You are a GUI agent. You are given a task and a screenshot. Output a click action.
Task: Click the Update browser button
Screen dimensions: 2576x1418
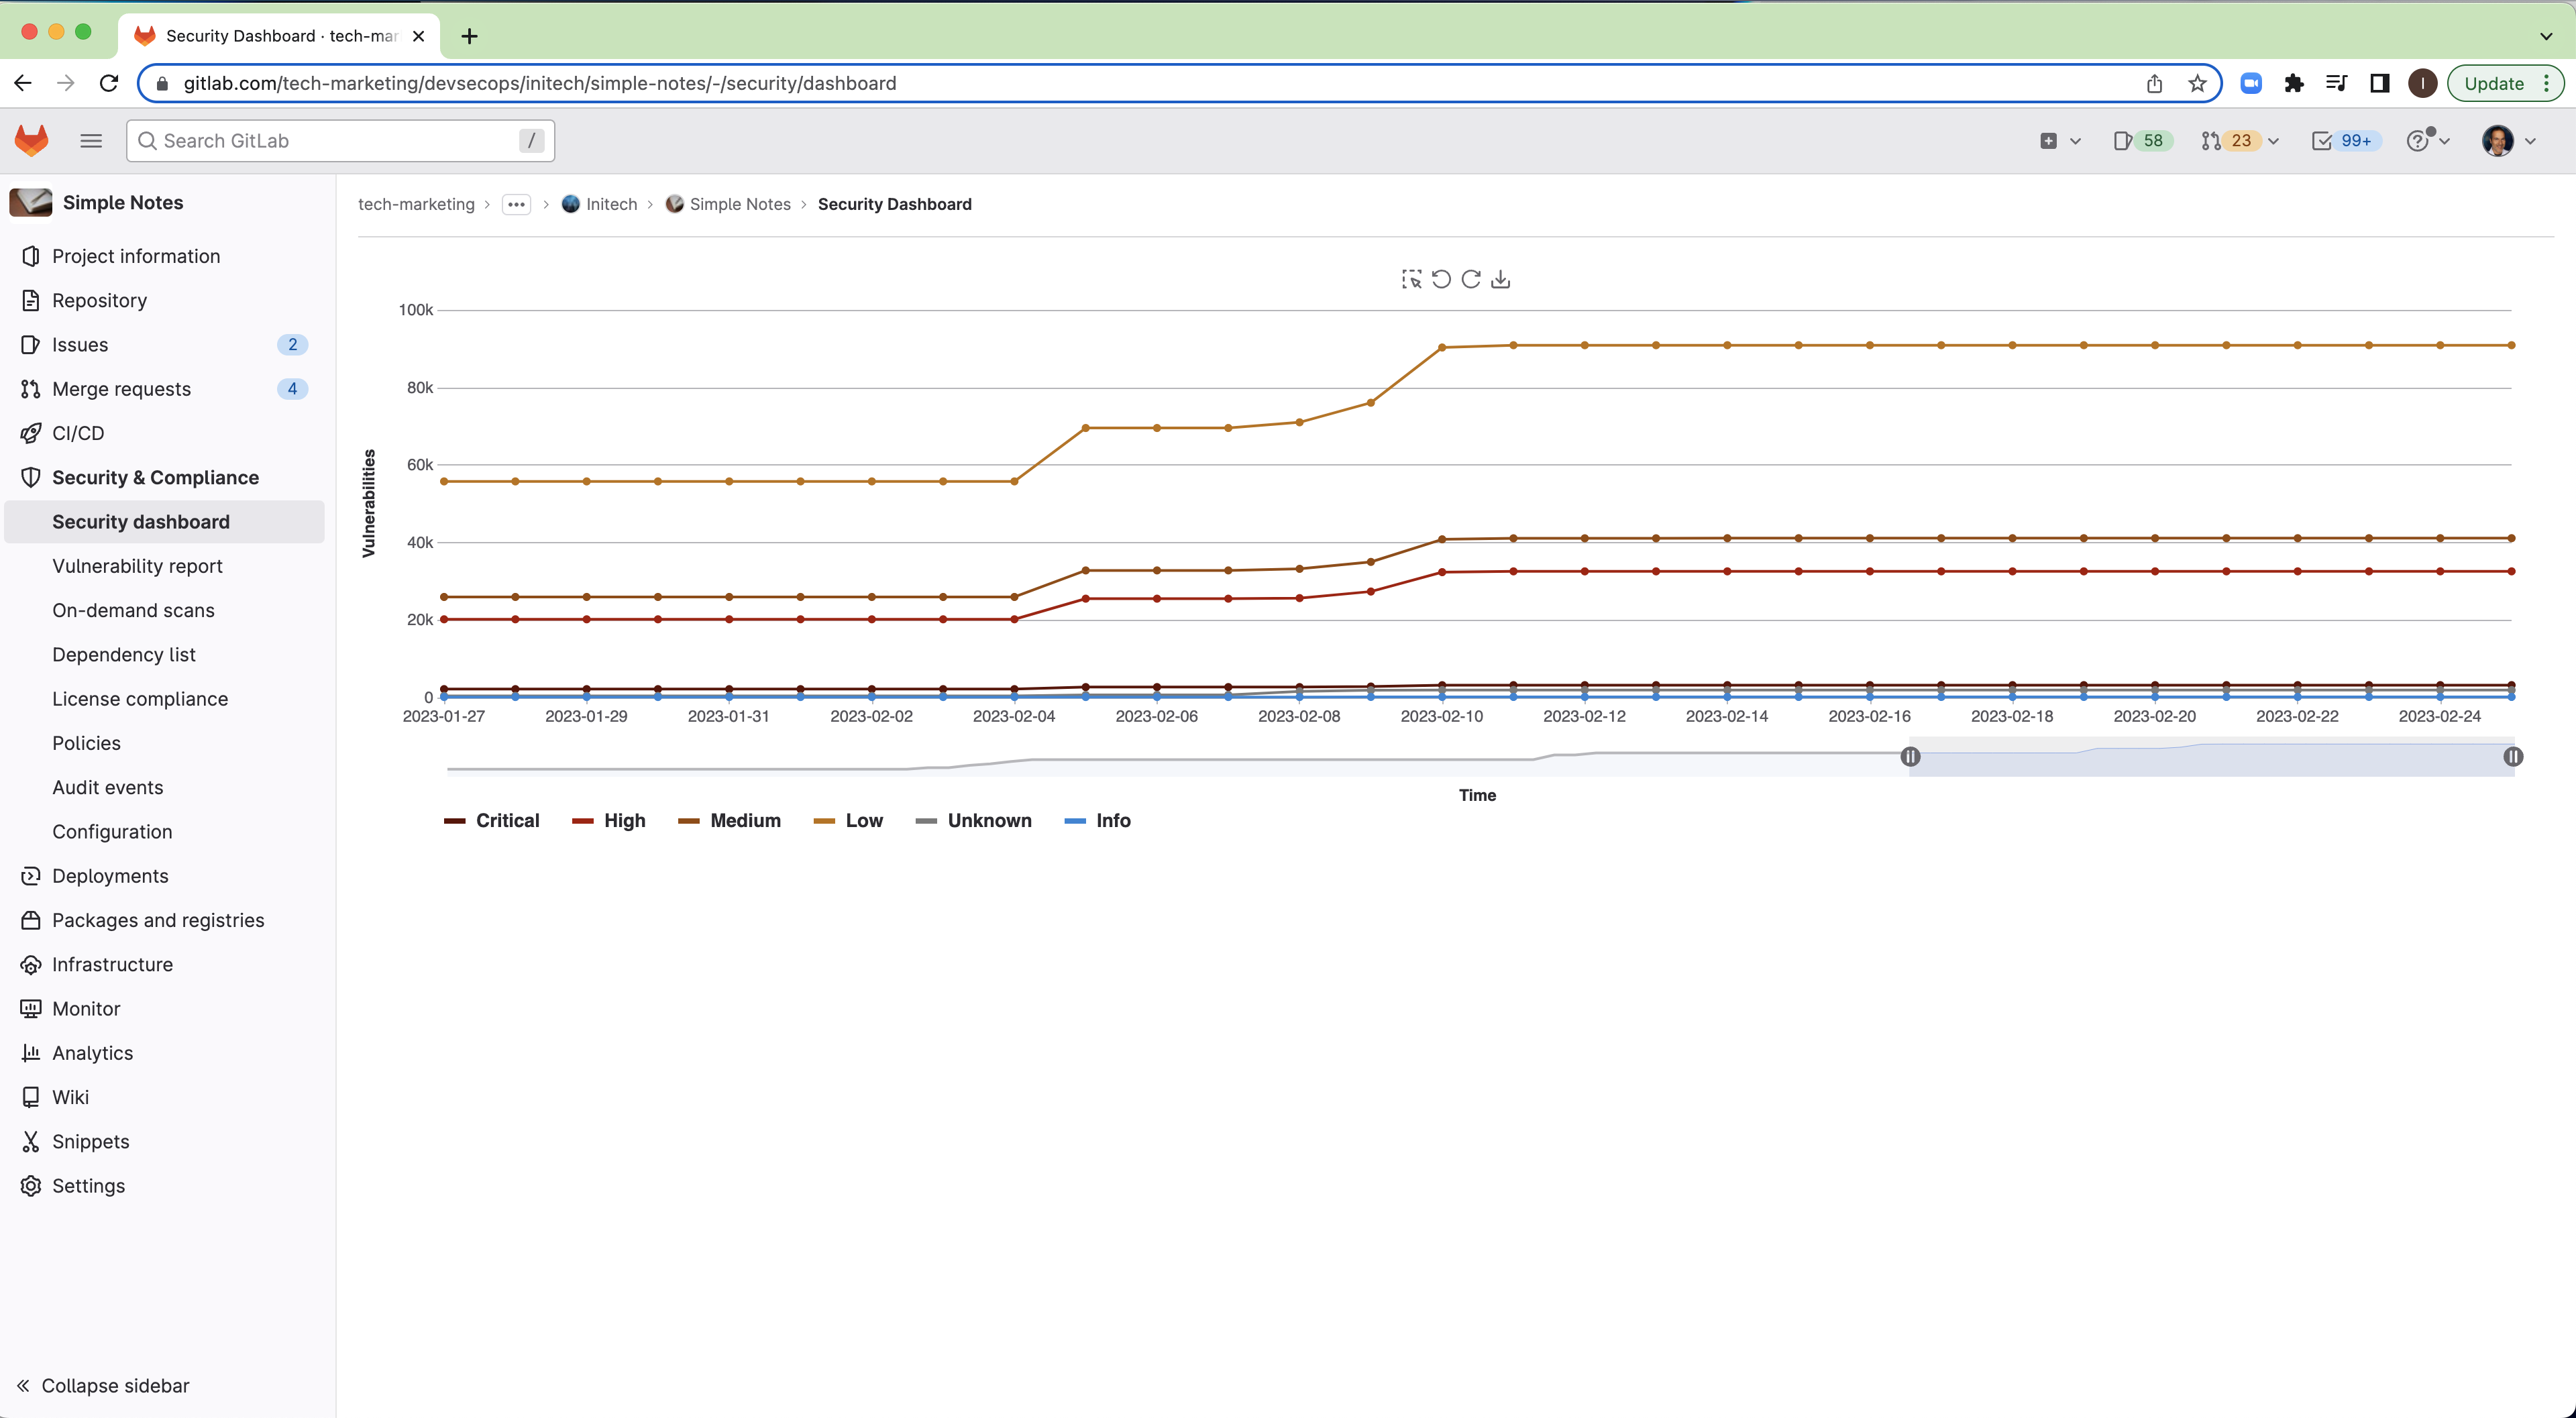(2494, 83)
